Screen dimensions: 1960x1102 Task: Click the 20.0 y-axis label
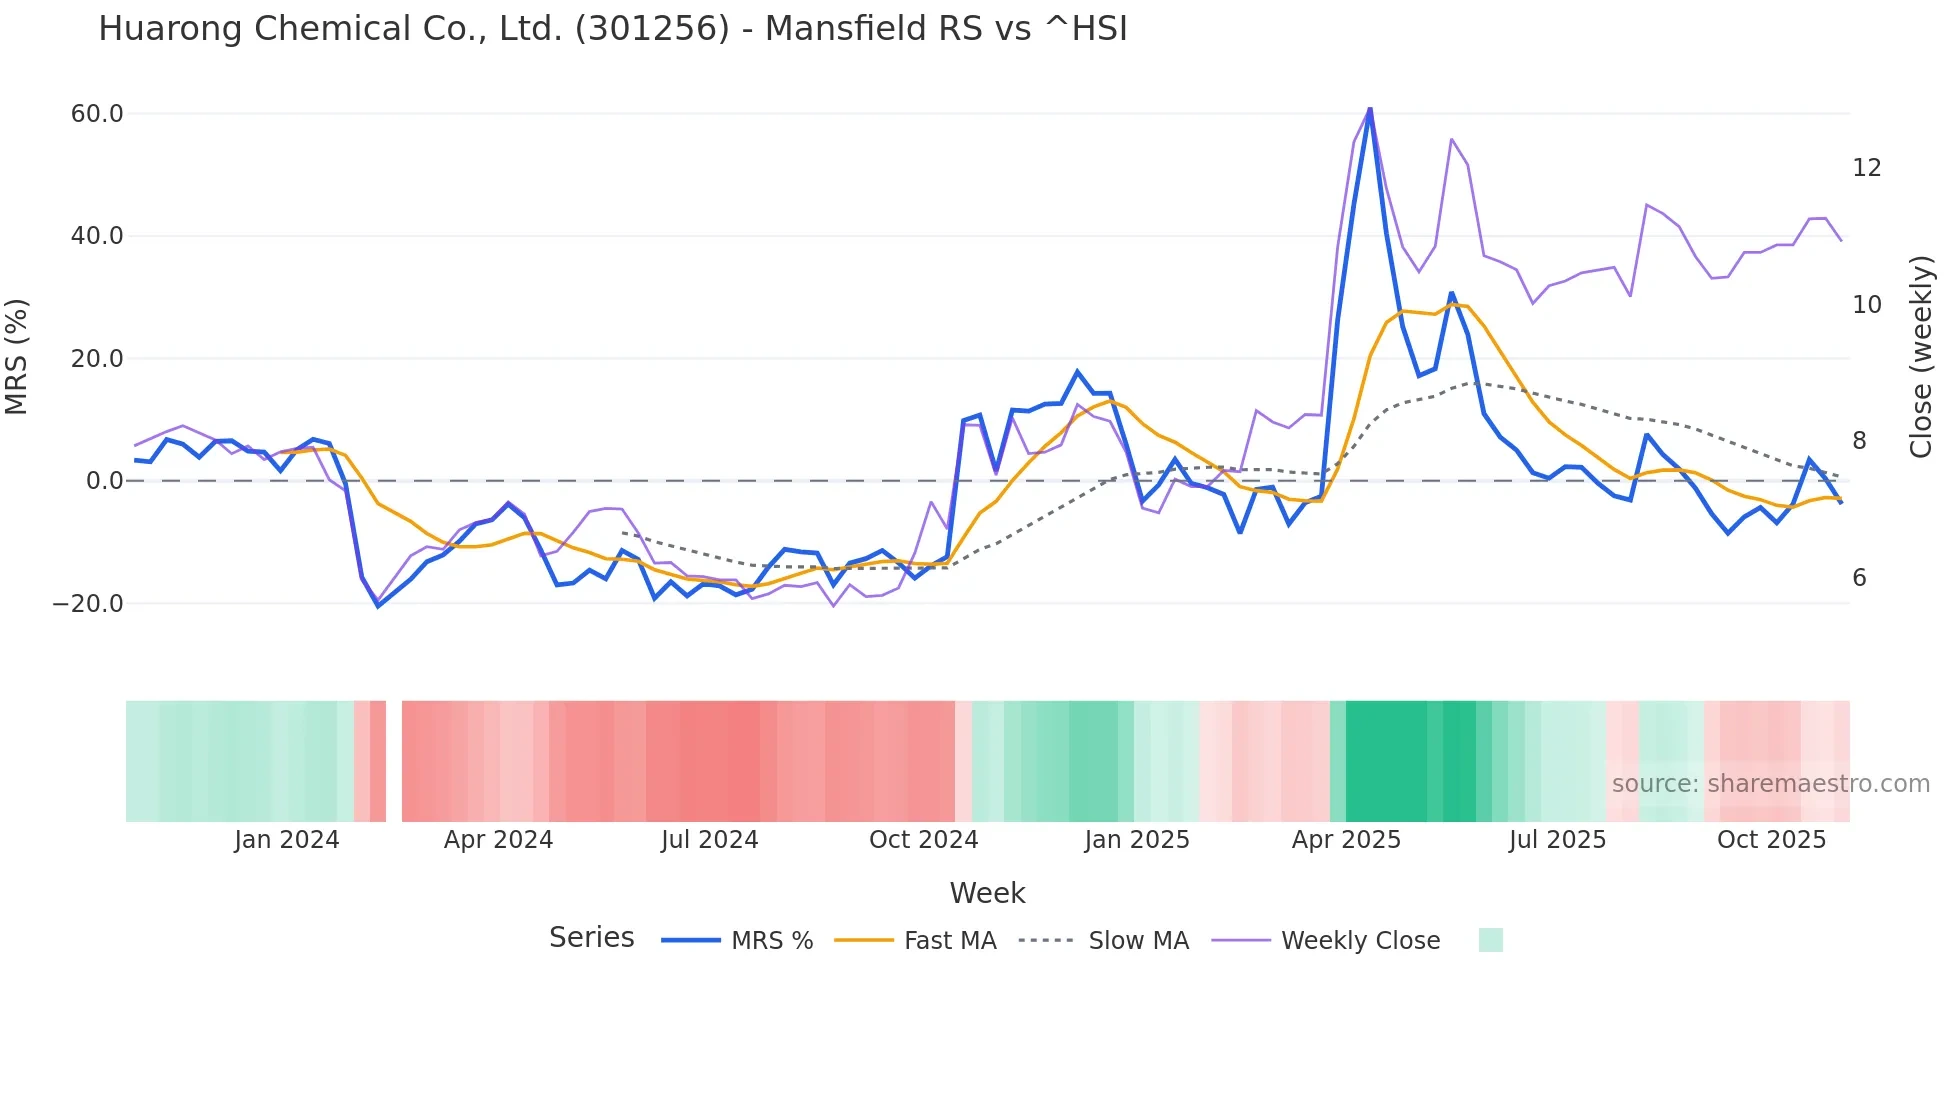[97, 359]
